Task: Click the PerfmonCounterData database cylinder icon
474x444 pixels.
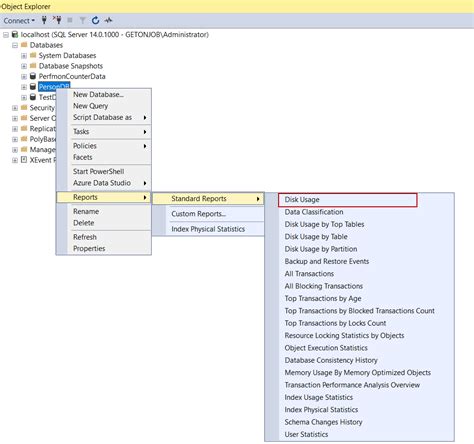Action: click(33, 76)
